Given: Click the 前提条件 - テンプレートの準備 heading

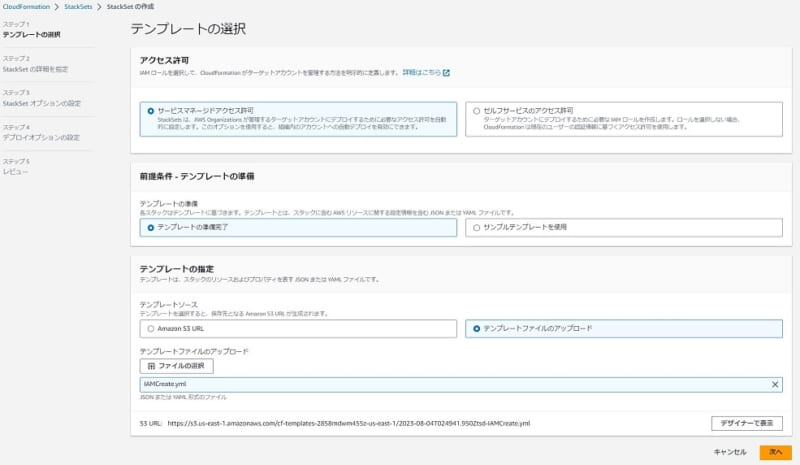Looking at the screenshot, I should [197, 176].
